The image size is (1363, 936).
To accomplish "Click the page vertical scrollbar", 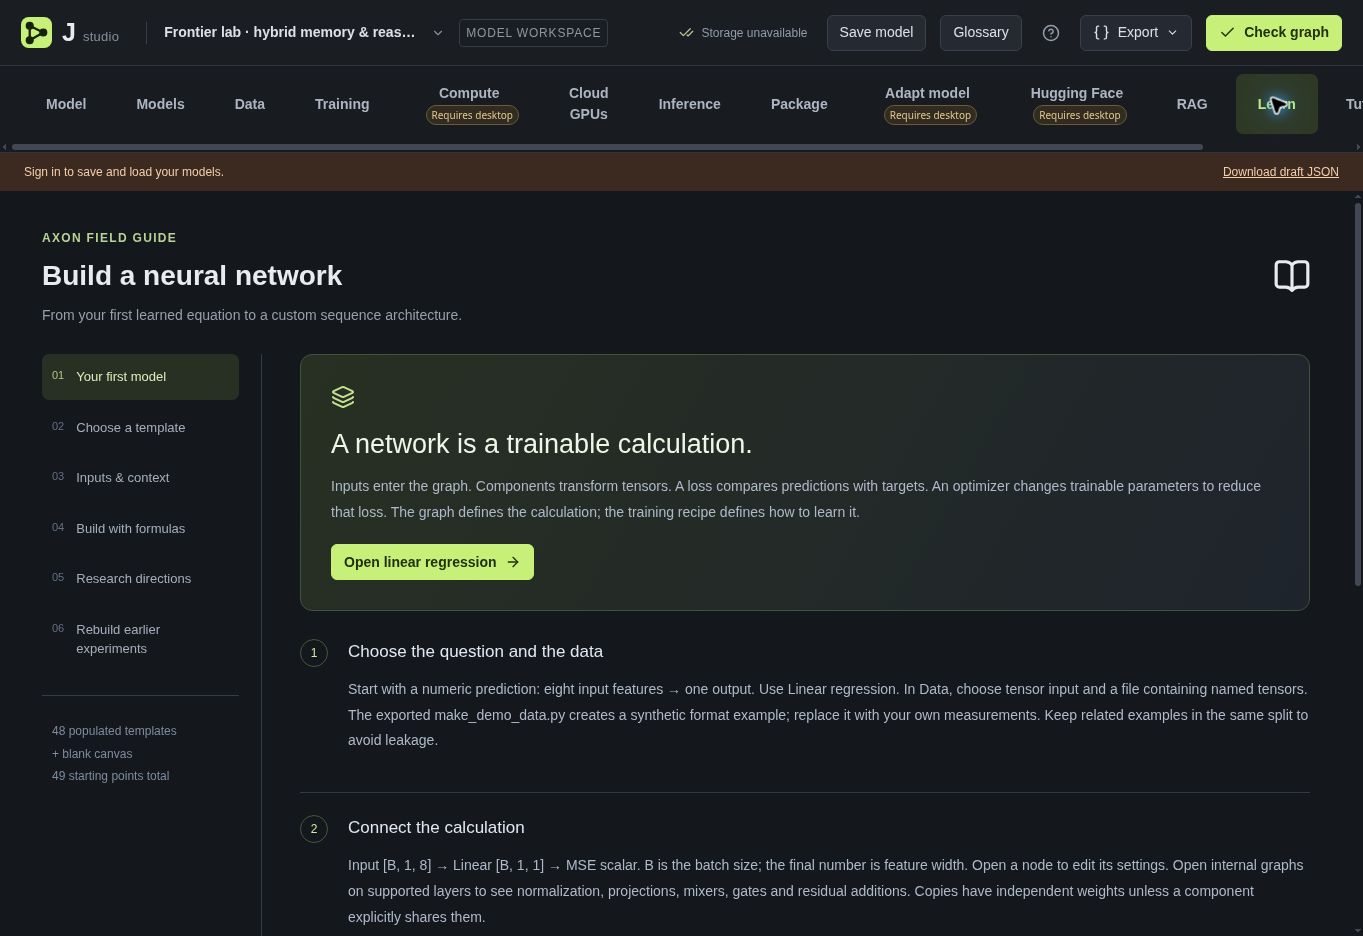I will (1357, 394).
